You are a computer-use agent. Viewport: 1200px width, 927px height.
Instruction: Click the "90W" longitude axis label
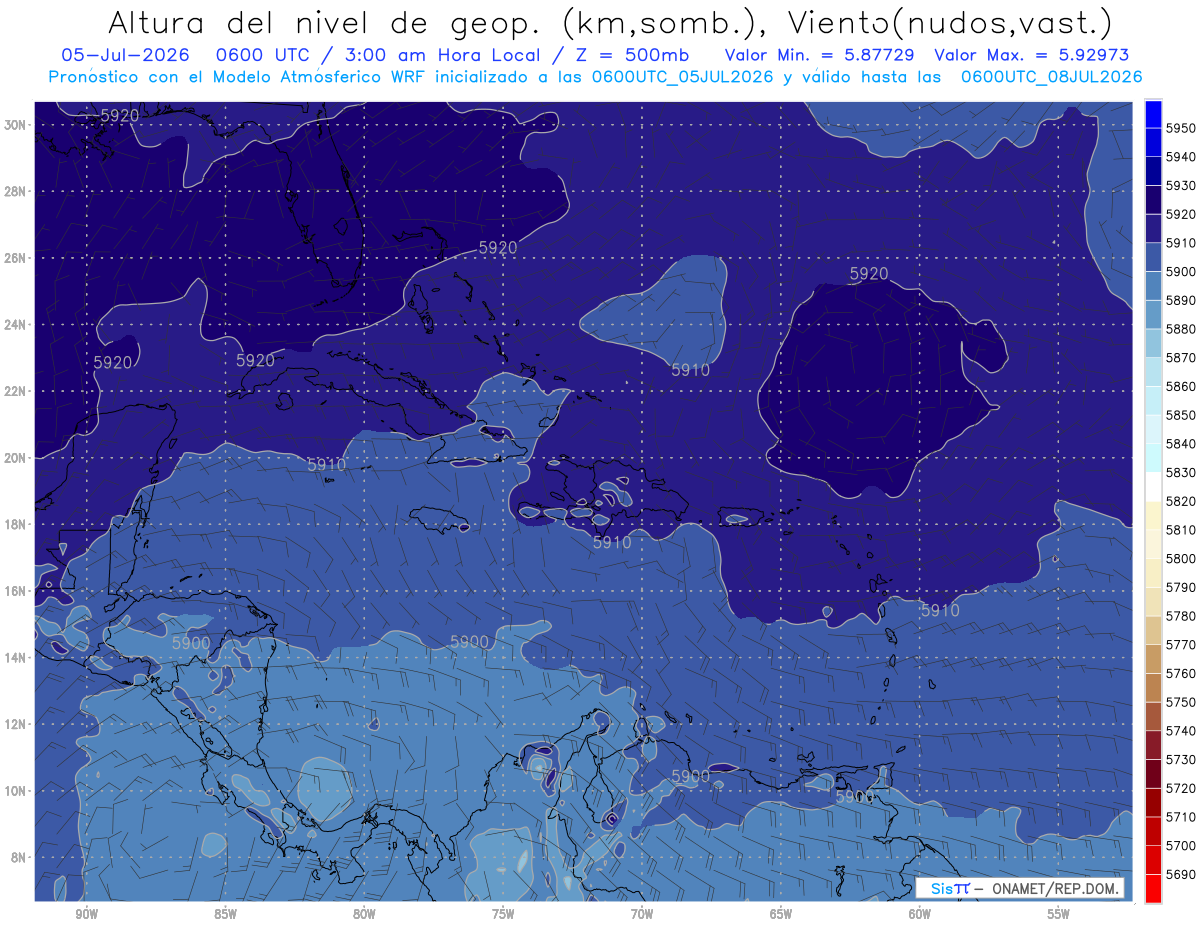pyautogui.click(x=86, y=914)
